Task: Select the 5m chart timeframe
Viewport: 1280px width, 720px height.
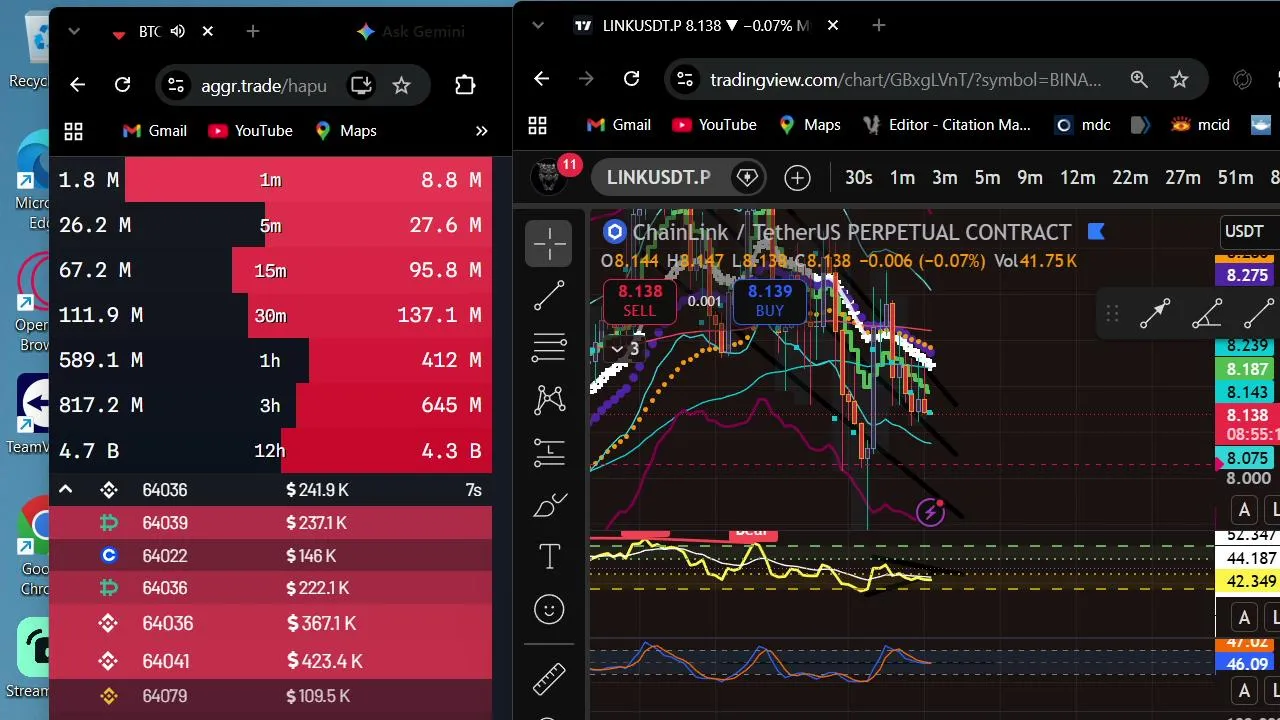Action: point(987,178)
